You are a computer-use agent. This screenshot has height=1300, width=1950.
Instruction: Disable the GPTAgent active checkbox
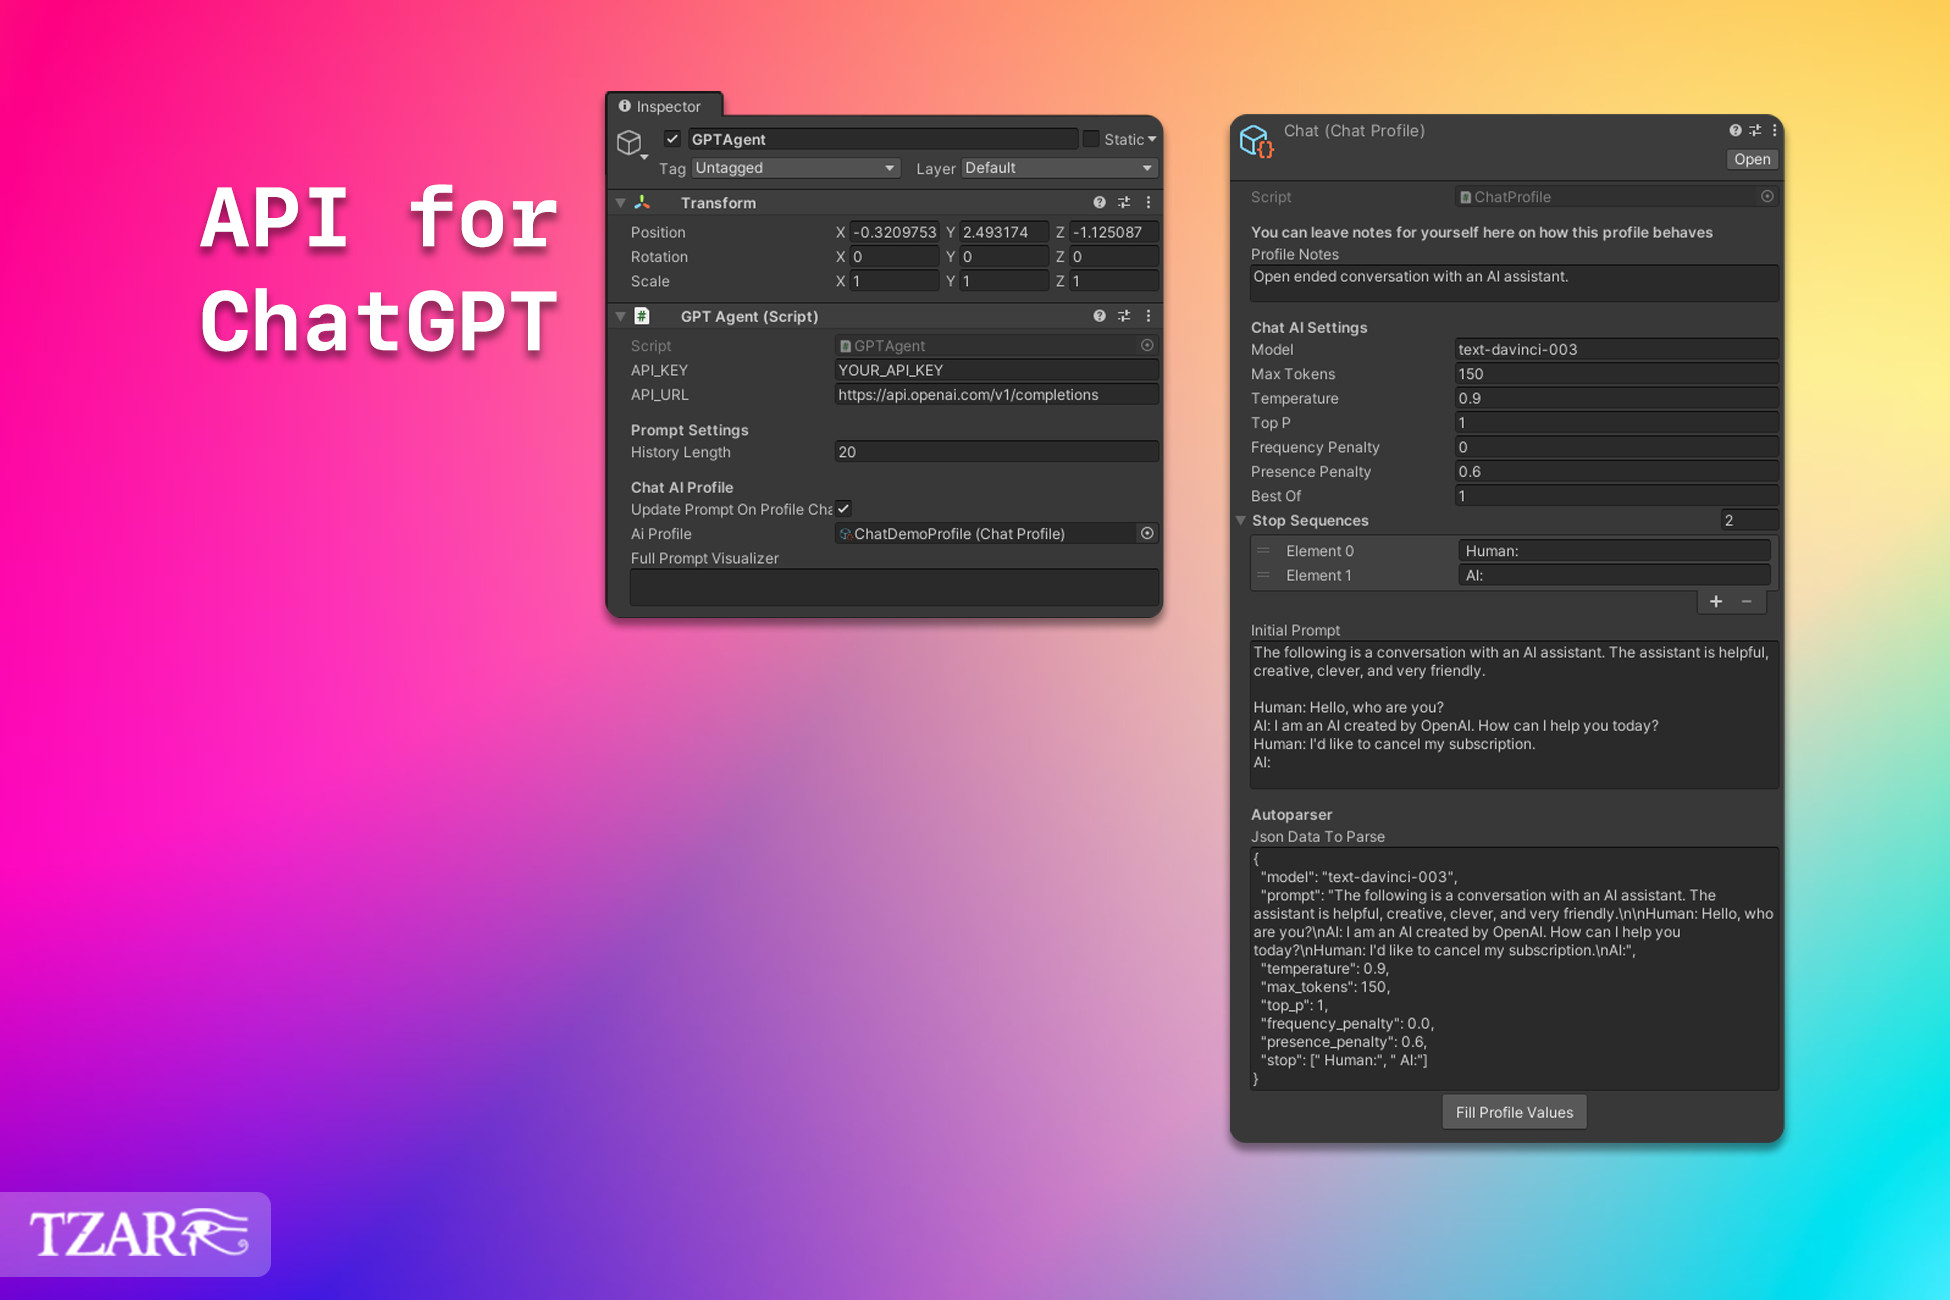672,139
